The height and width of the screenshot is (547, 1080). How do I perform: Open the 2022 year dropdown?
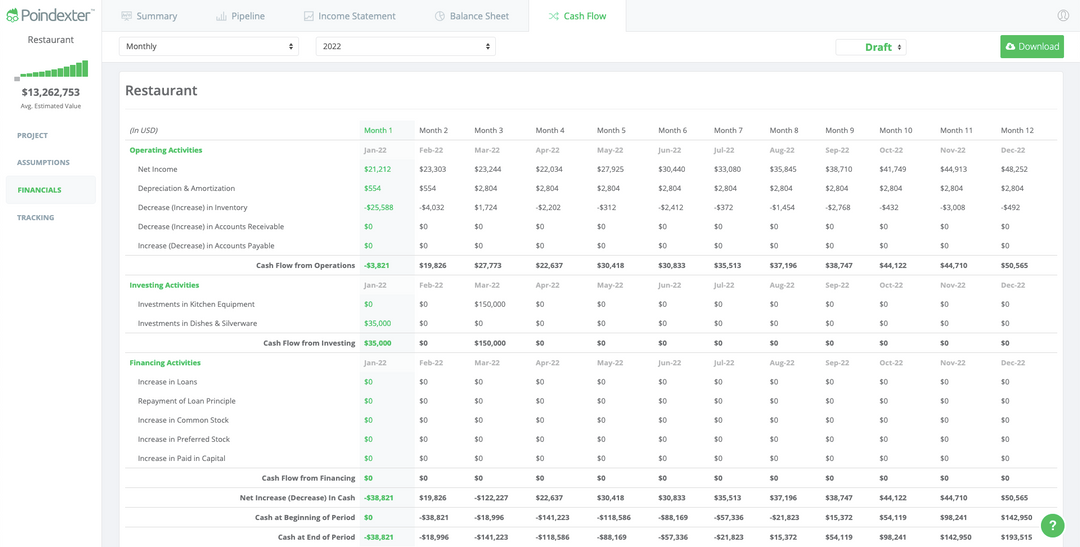[405, 47]
